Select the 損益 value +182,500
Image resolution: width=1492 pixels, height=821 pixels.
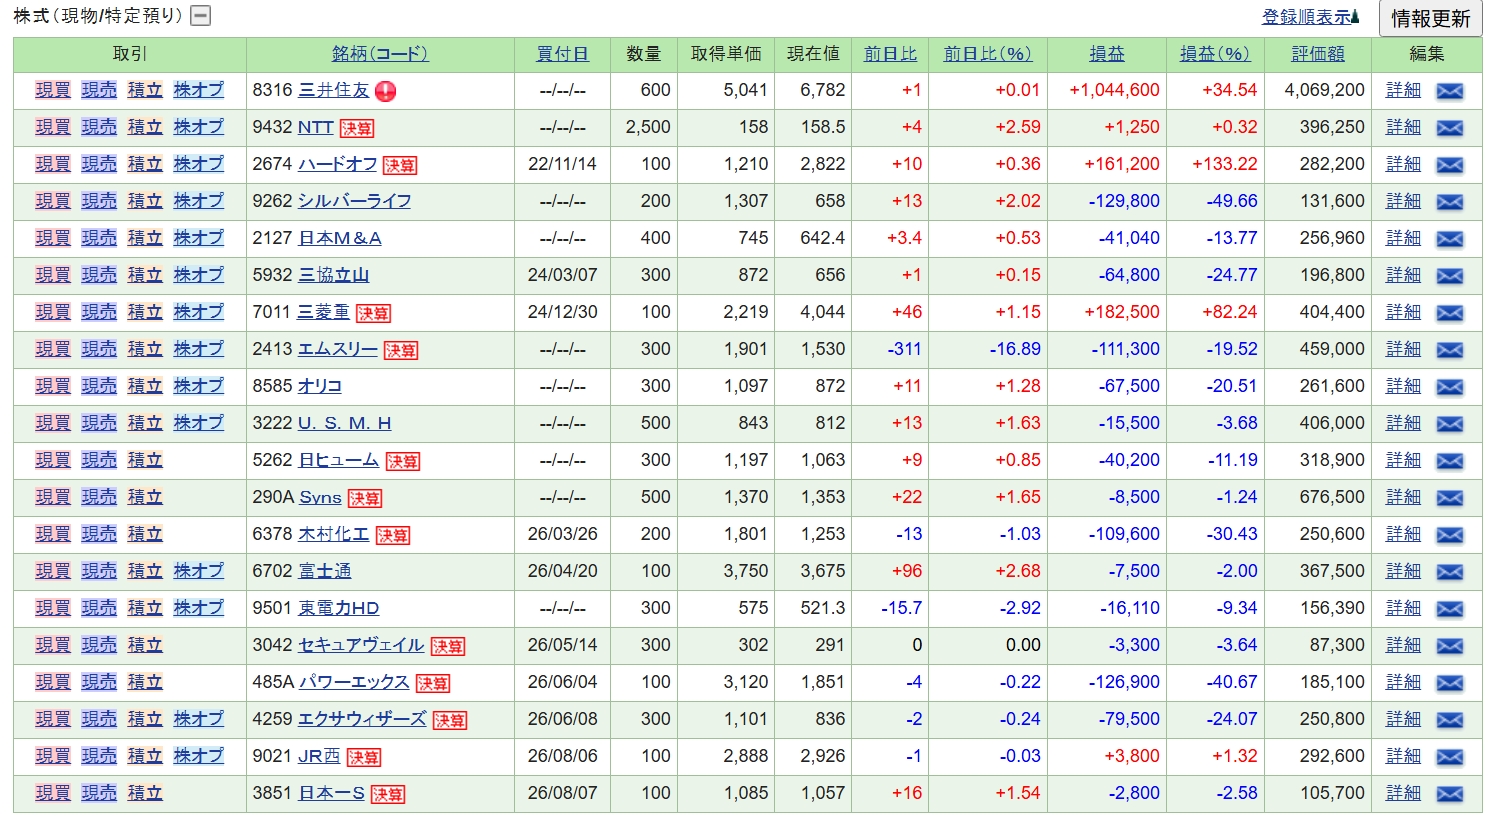point(1122,312)
